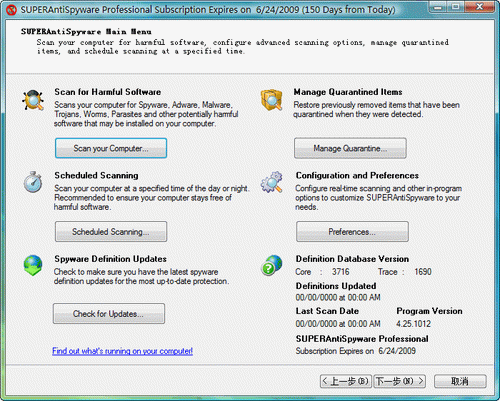Open Scheduled Scanning settings button

click(111, 232)
